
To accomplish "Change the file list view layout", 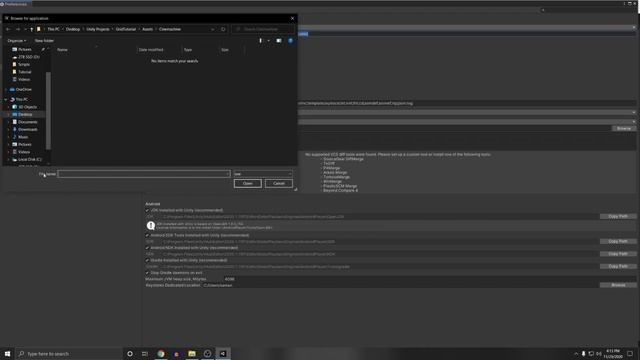I will click(260, 41).
